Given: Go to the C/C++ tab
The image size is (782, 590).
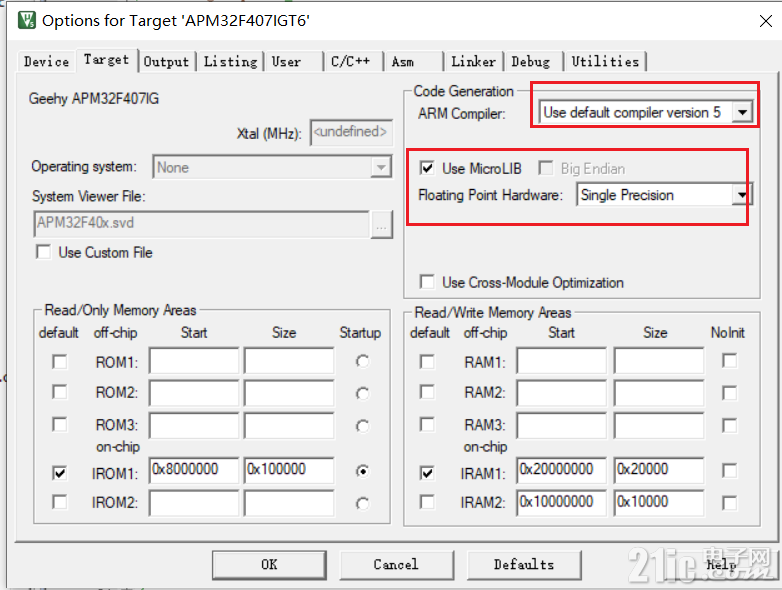Looking at the screenshot, I should coord(351,62).
